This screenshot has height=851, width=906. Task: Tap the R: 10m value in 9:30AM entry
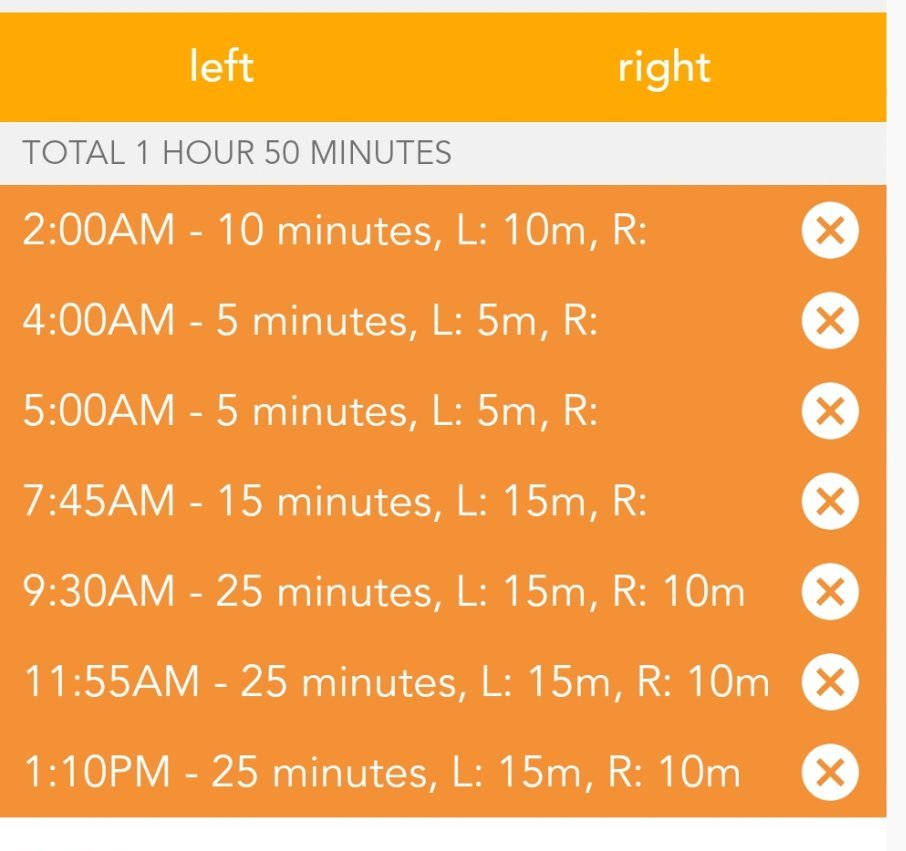[x=678, y=593]
